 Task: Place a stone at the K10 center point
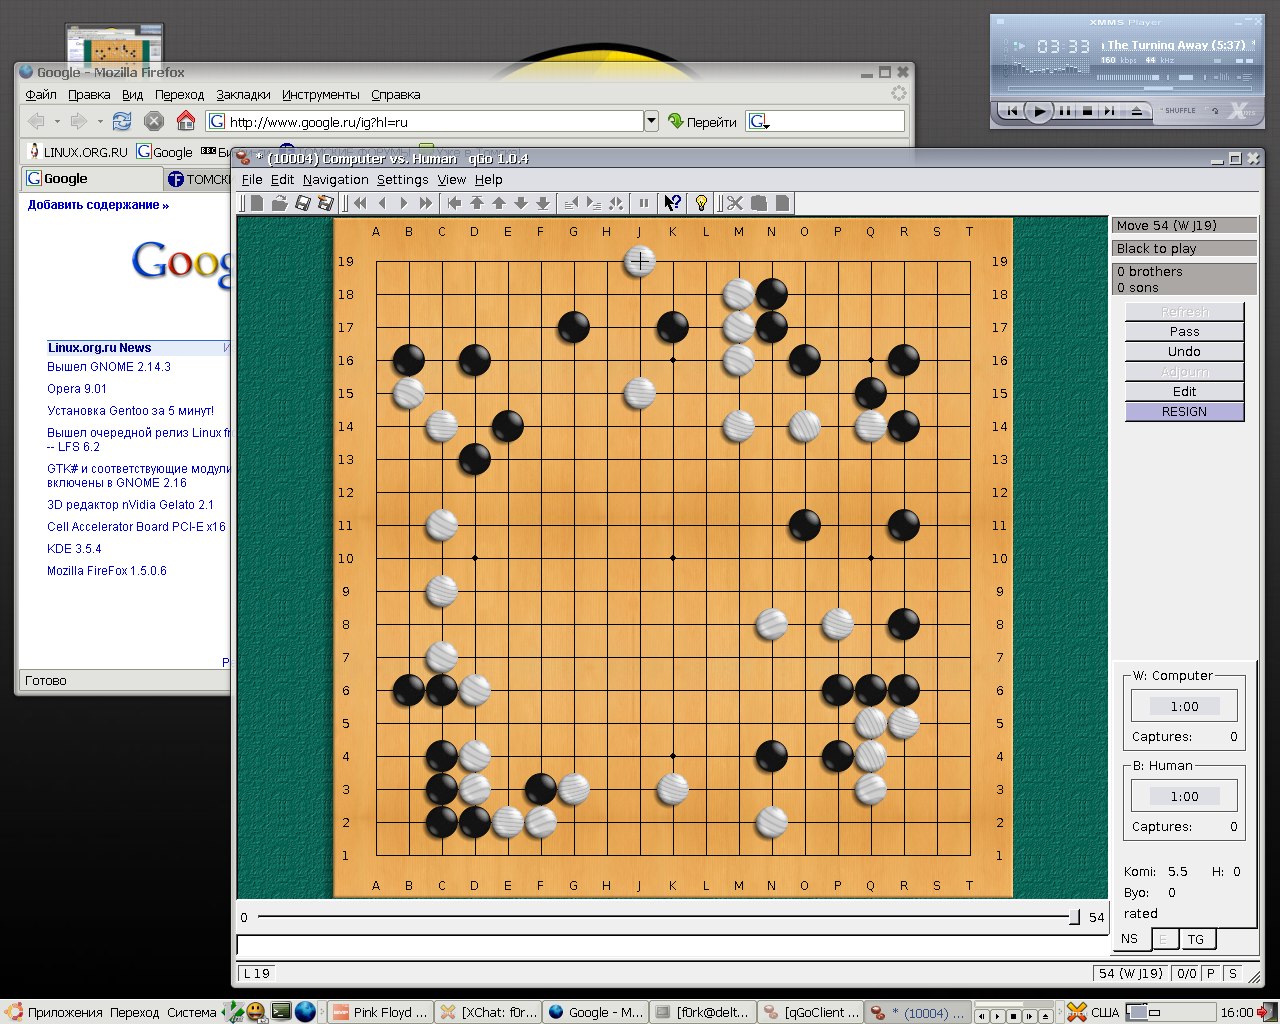[x=673, y=558]
